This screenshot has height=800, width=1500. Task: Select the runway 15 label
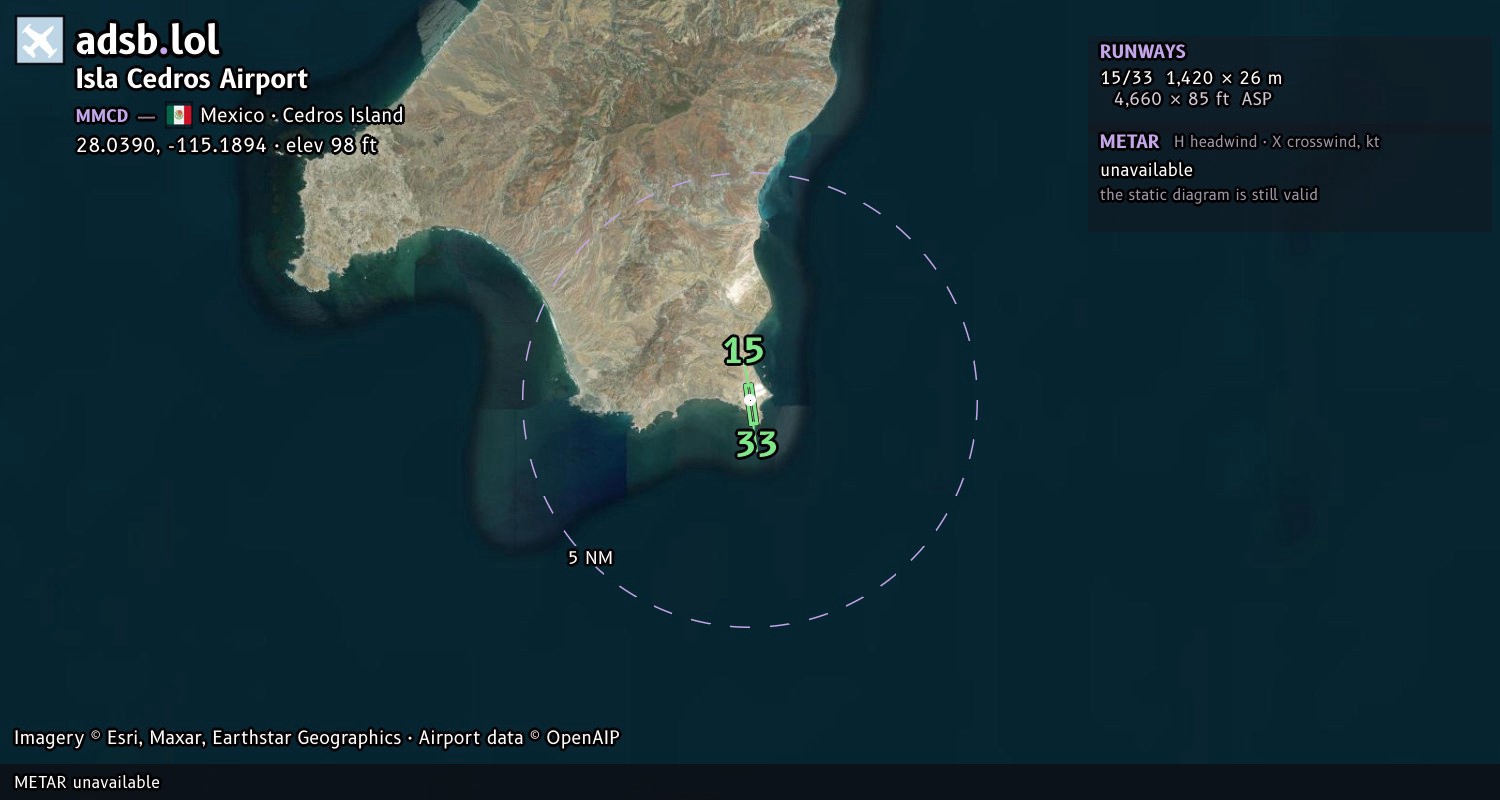[743, 351]
